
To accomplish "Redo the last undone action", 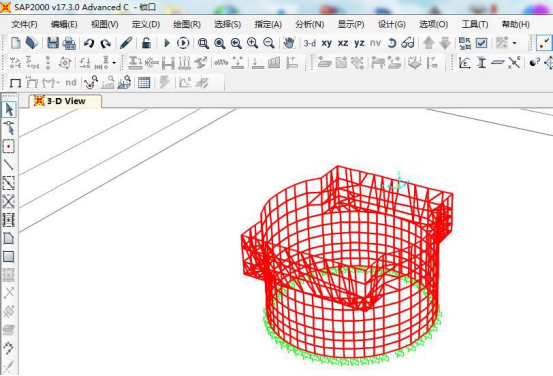I will click(105, 43).
